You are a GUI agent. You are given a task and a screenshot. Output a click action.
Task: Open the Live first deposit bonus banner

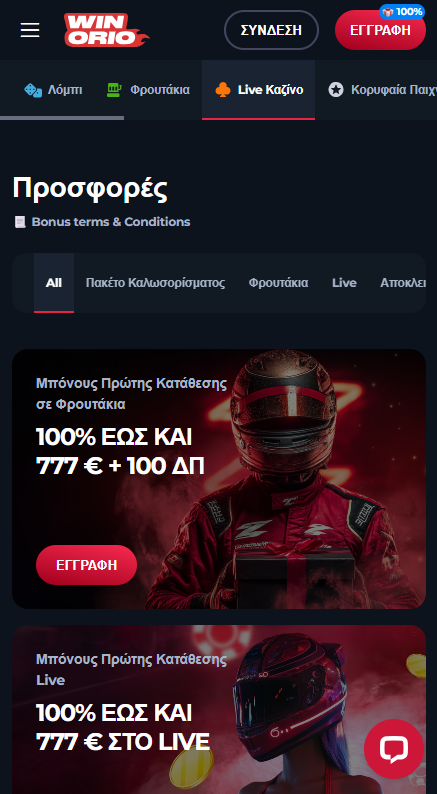[x=219, y=709]
